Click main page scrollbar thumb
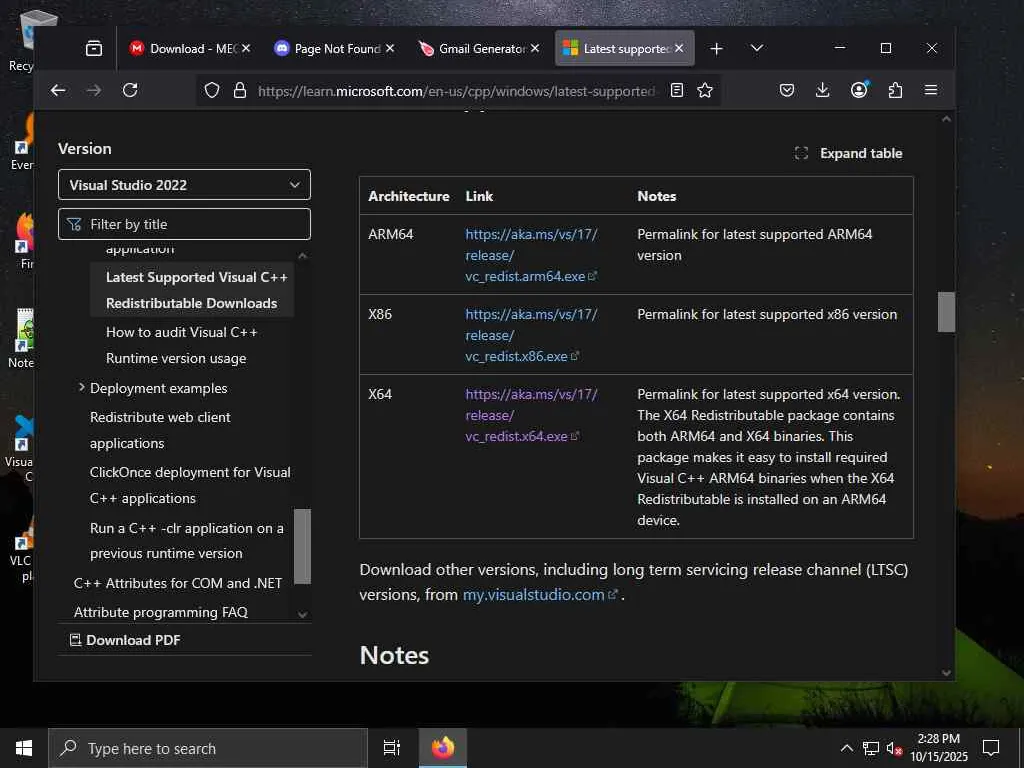This screenshot has height=768, width=1024. point(946,312)
